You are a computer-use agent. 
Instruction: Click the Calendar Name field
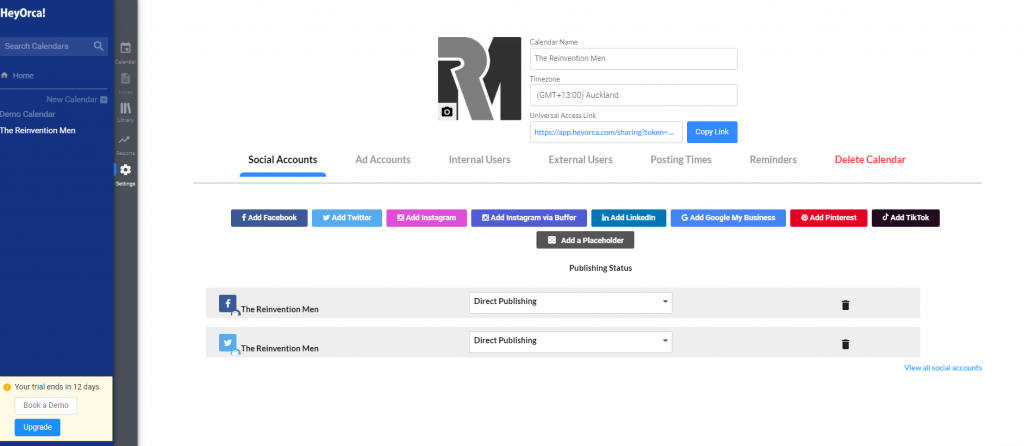coord(633,58)
